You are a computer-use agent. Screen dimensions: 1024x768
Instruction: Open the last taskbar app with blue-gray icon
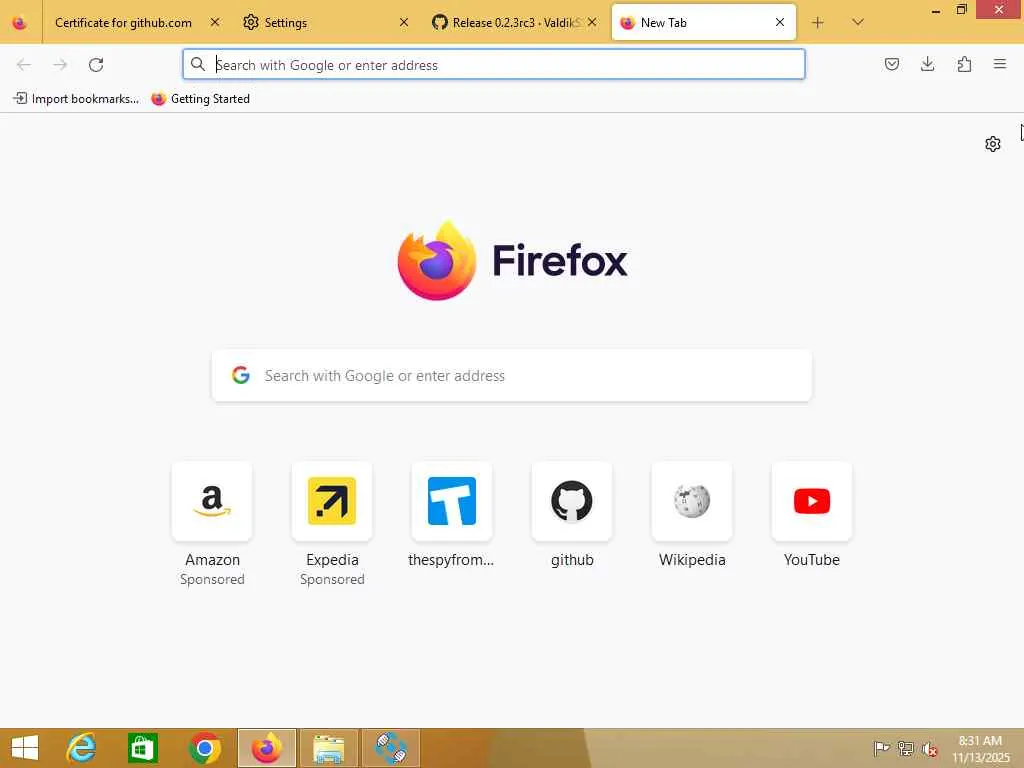[391, 748]
